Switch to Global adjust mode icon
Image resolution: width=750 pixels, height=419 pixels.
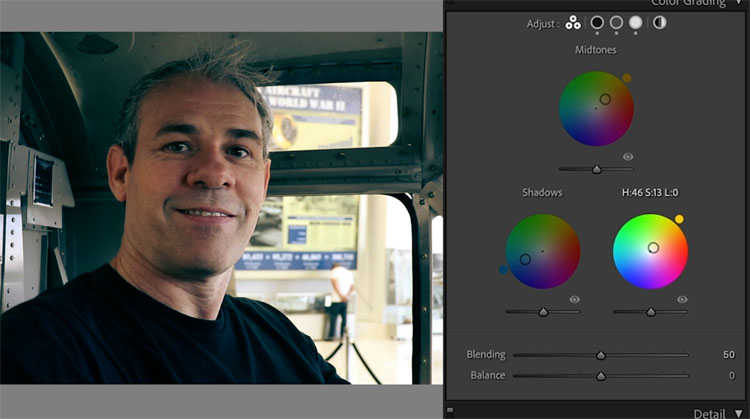point(660,22)
